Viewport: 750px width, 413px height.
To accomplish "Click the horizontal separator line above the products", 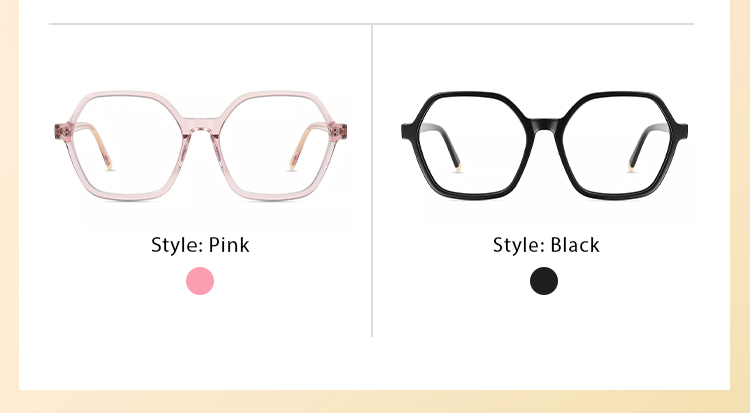I will (371, 23).
